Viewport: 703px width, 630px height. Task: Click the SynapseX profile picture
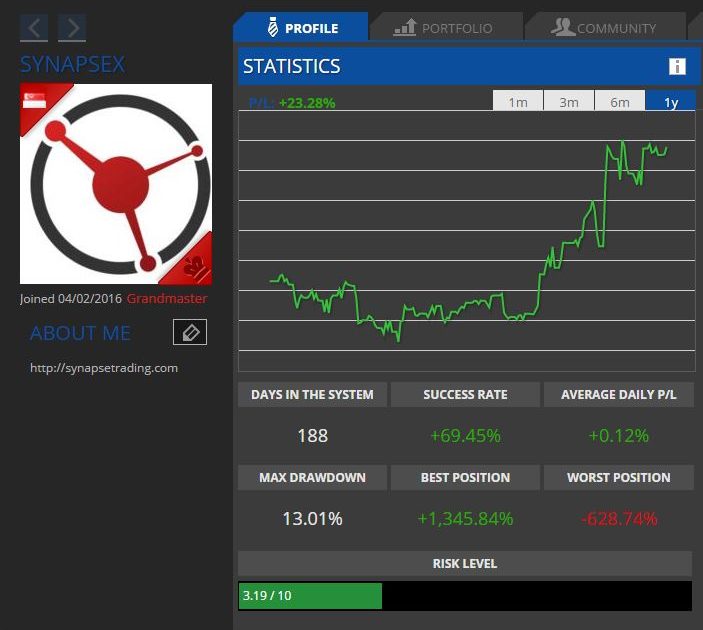tap(116, 184)
